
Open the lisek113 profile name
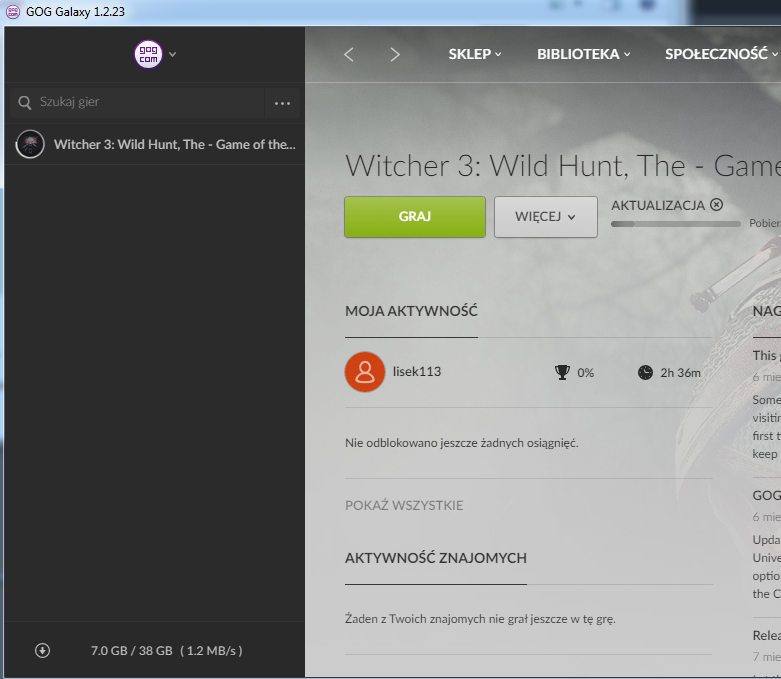[417, 372]
